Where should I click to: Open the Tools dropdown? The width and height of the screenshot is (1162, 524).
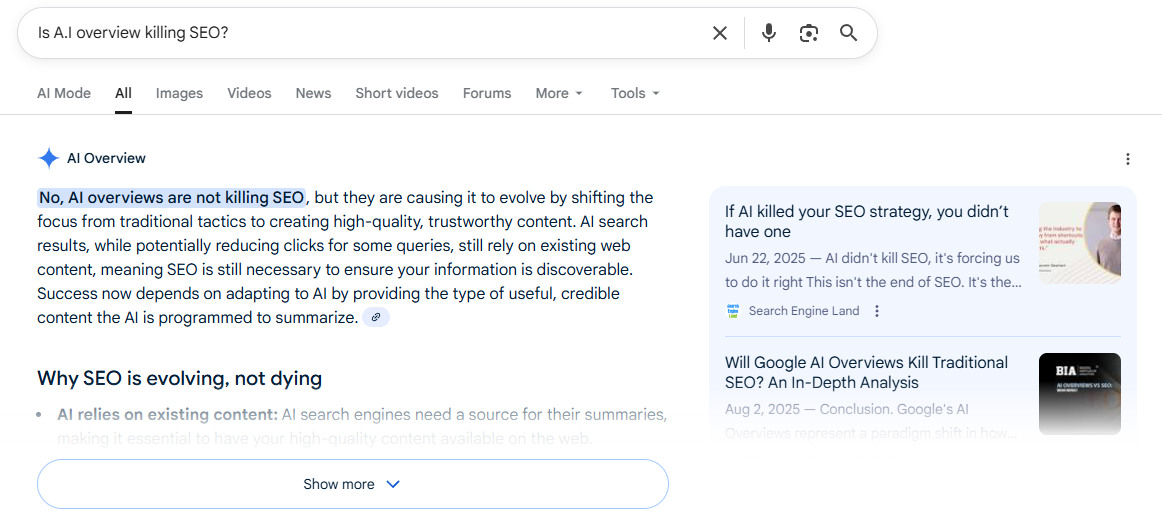tap(635, 93)
